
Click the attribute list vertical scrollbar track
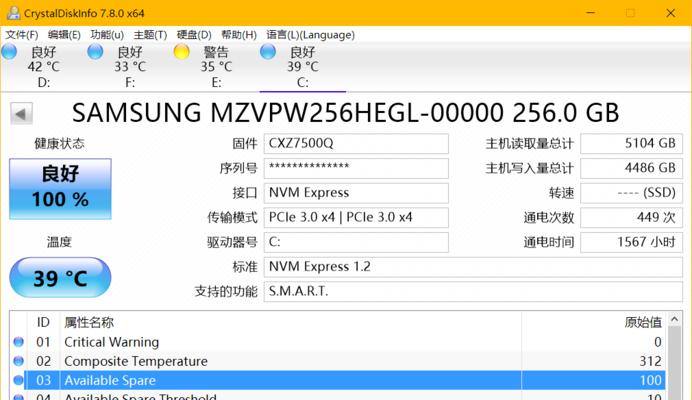tap(674, 363)
